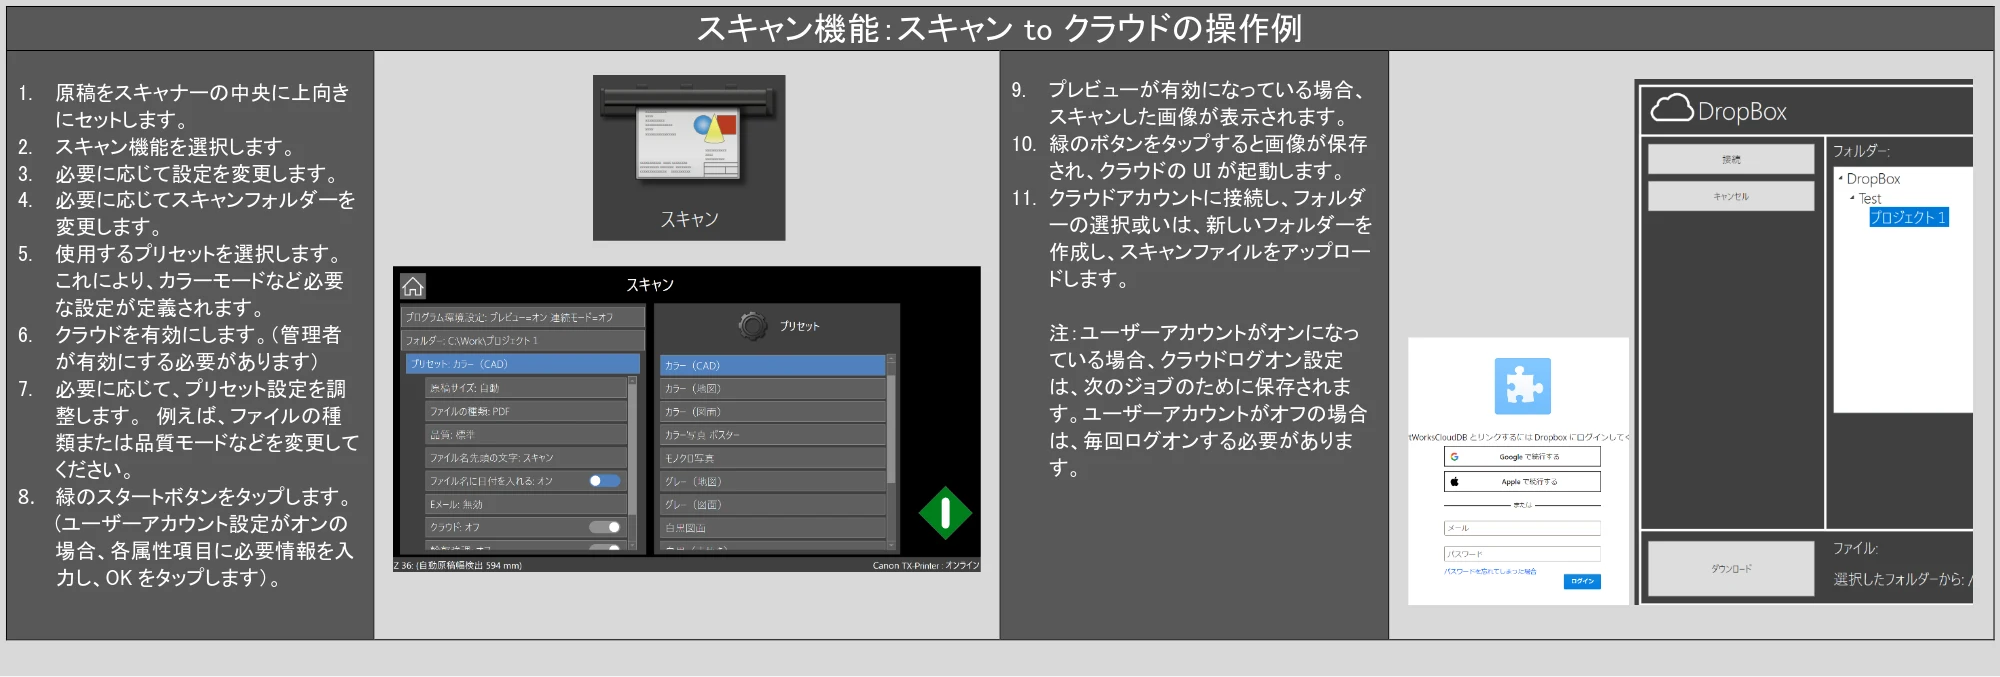2000x677 pixels.
Task: Click the 接続 connect button in DropBox panel
Action: (x=1731, y=159)
